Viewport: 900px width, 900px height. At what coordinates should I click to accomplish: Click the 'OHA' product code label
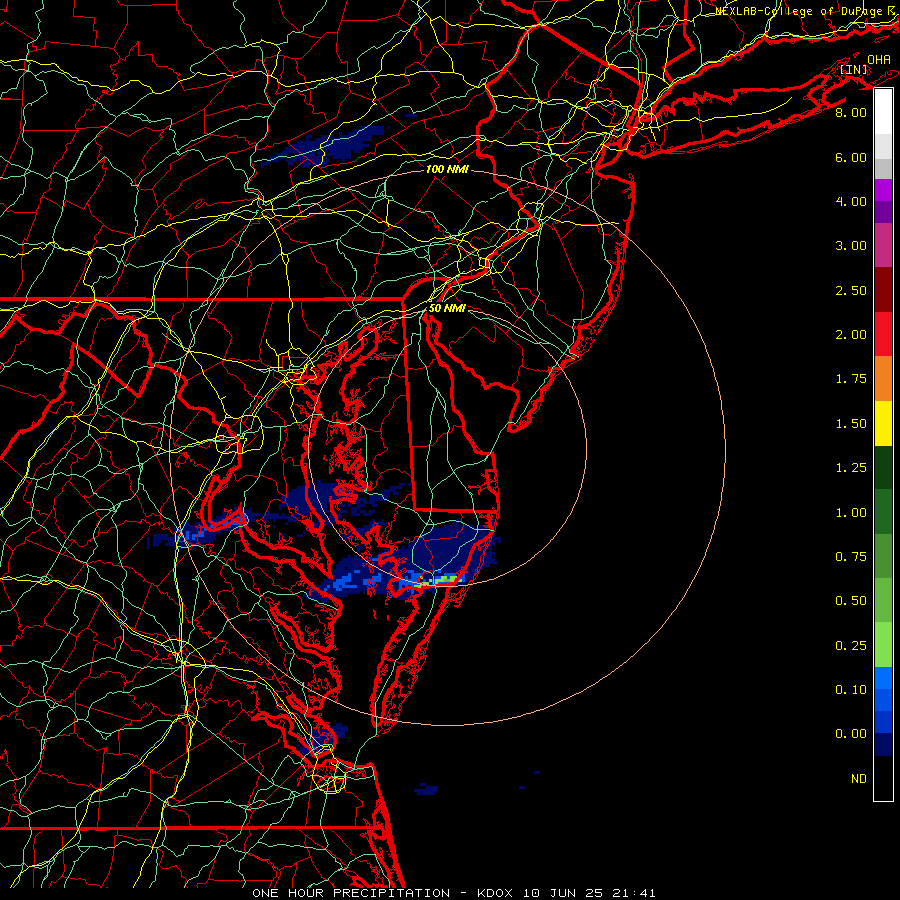(879, 60)
